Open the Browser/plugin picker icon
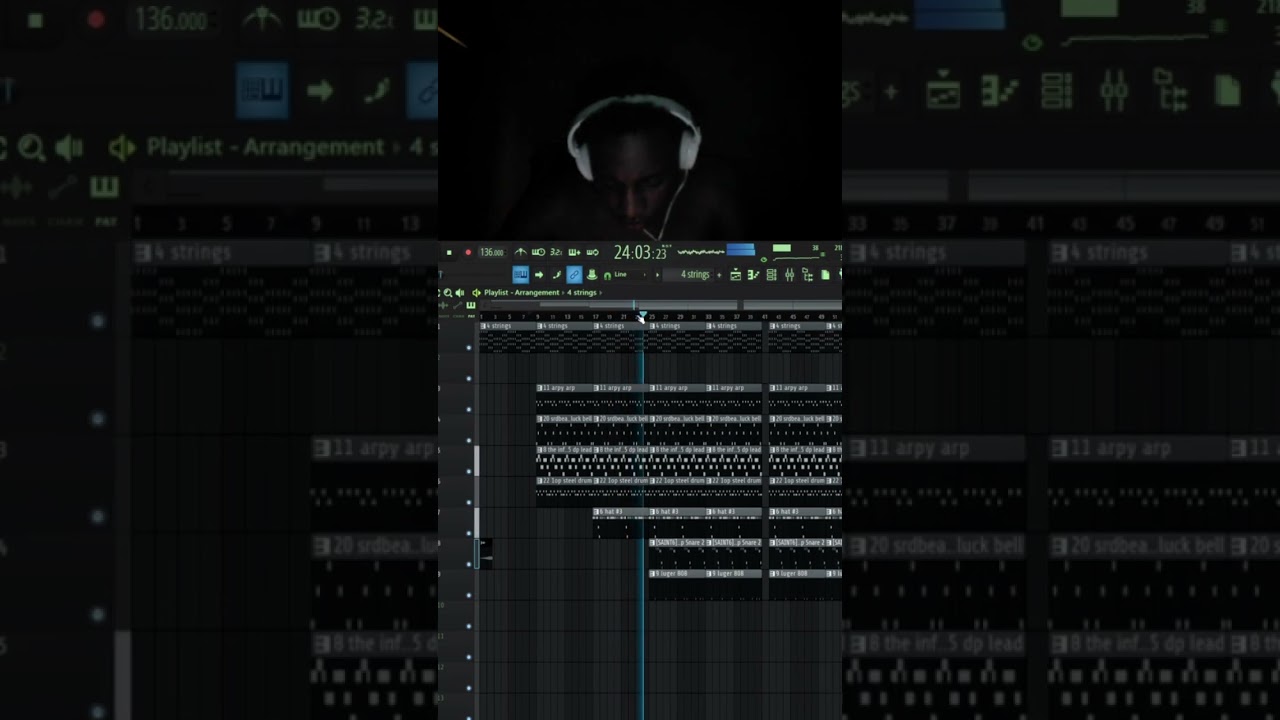The image size is (1280, 720). pos(807,275)
